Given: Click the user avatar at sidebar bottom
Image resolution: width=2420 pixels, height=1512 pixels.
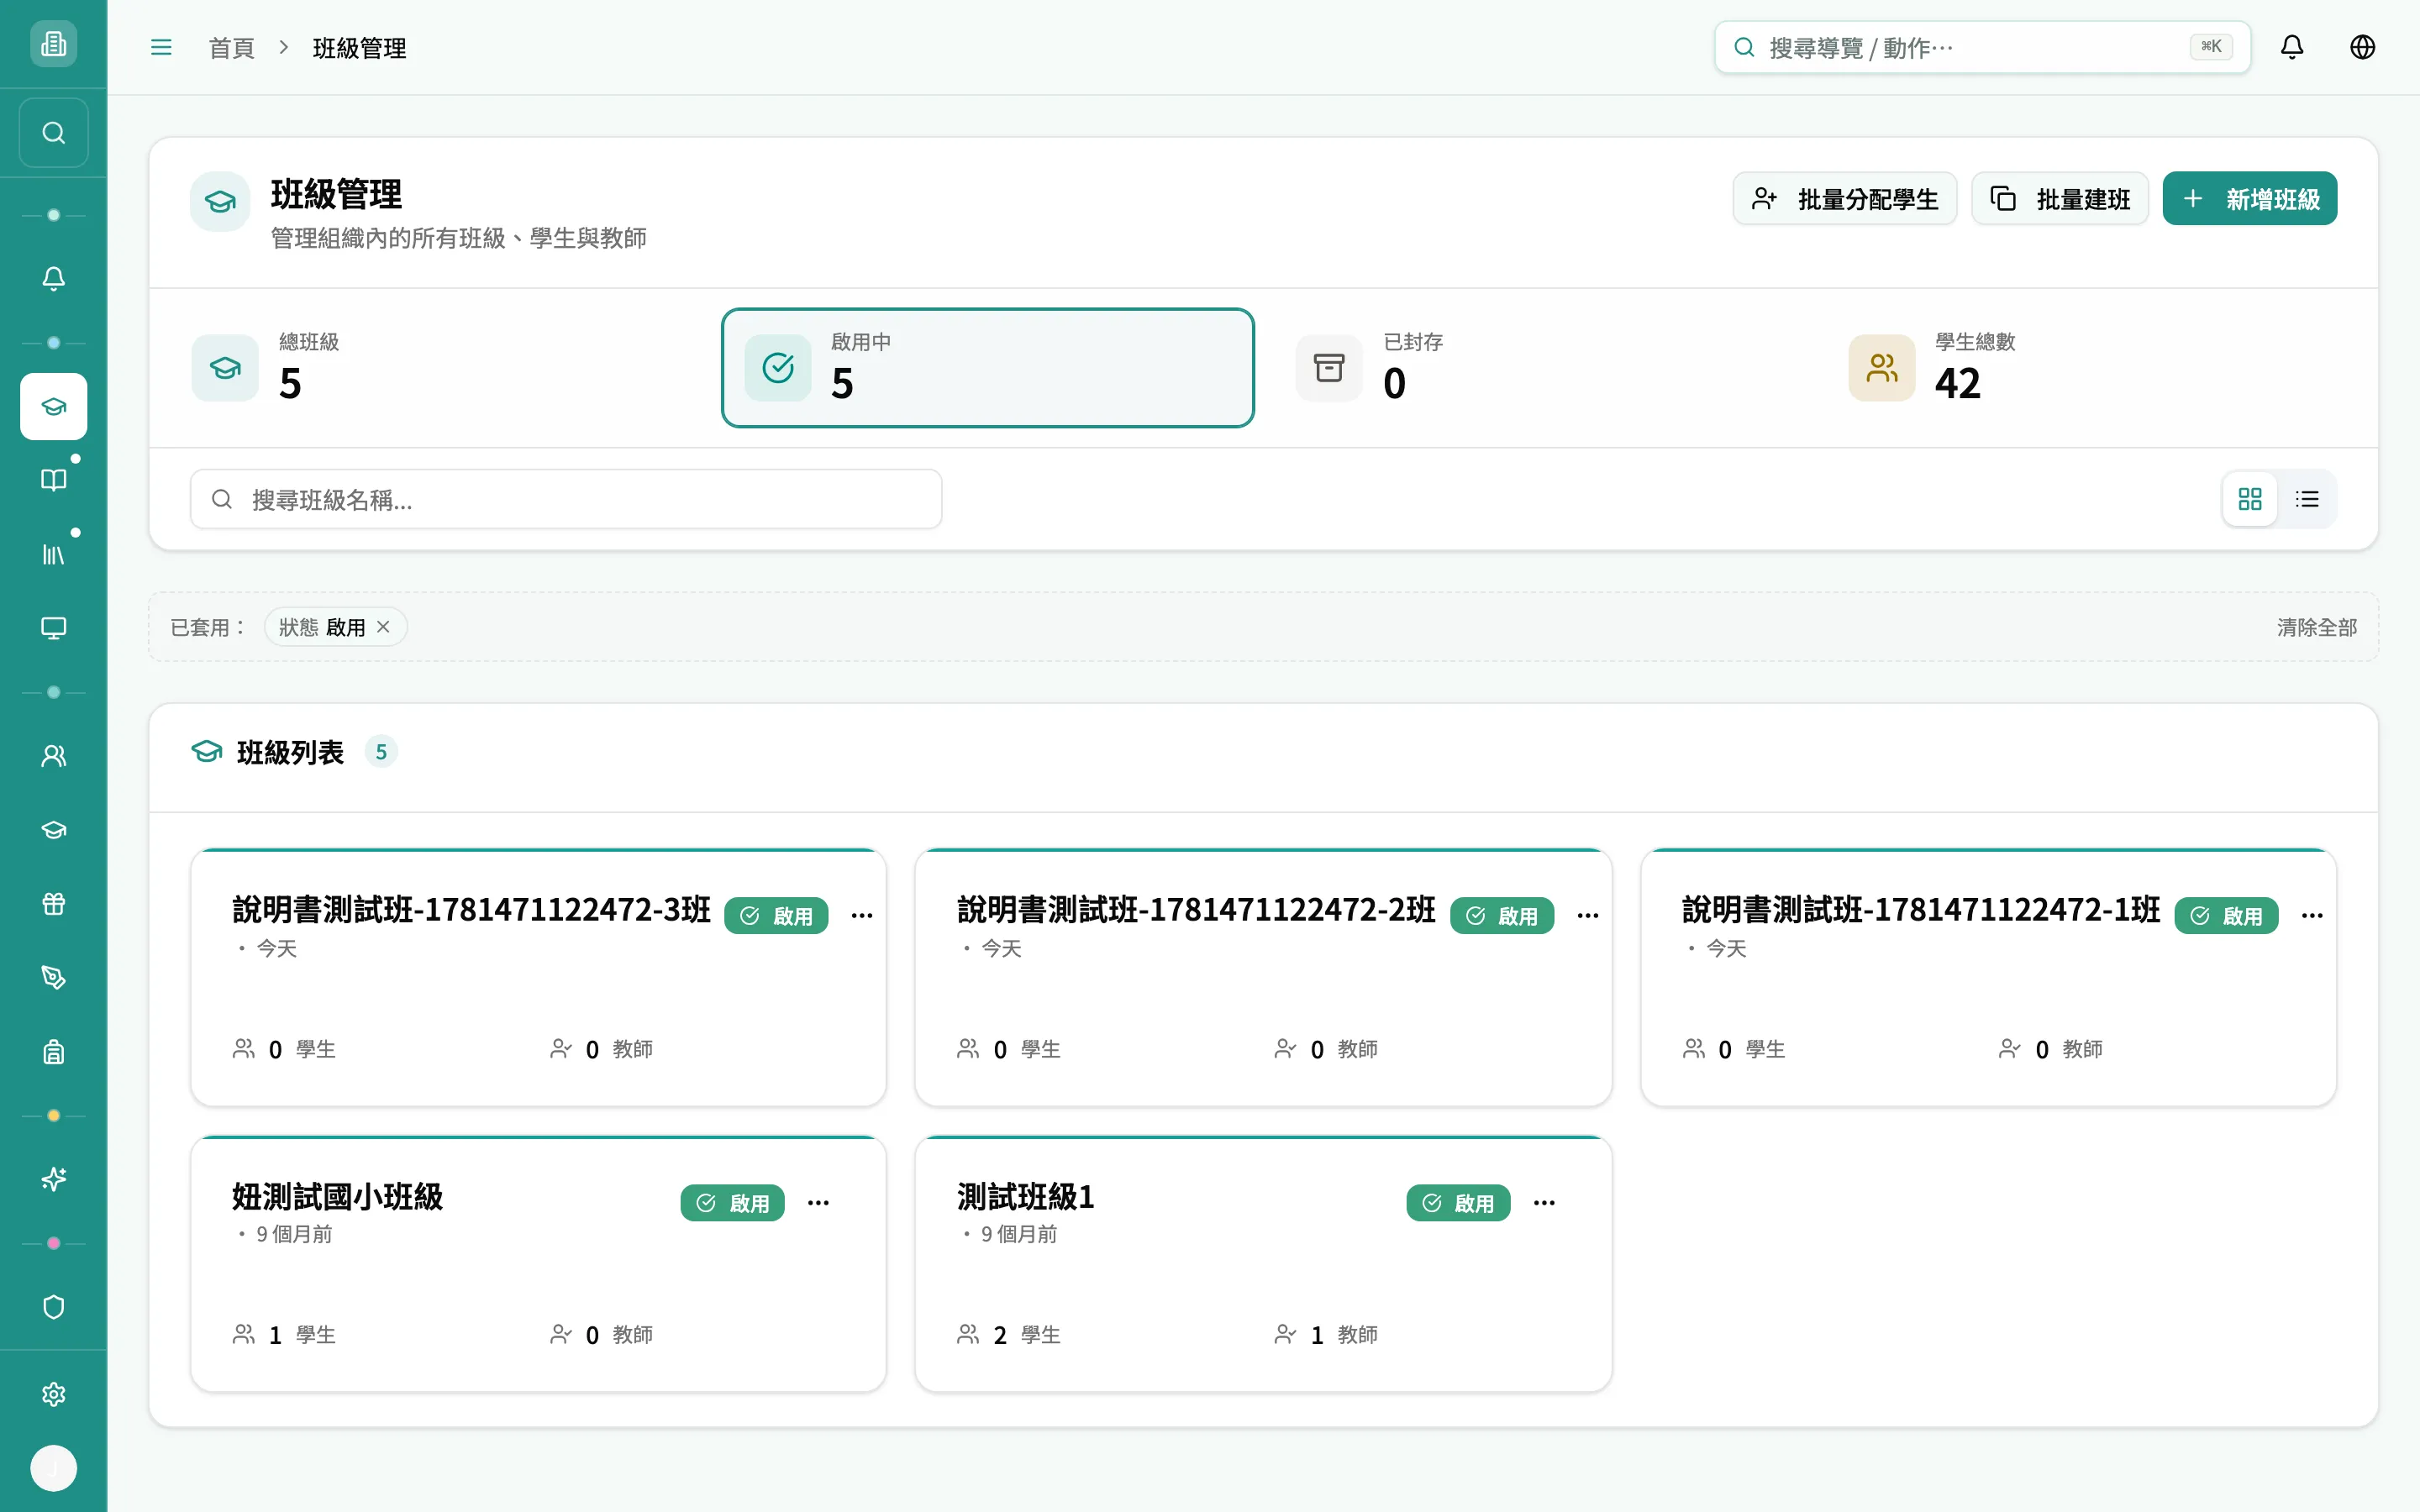Looking at the screenshot, I should [53, 1468].
